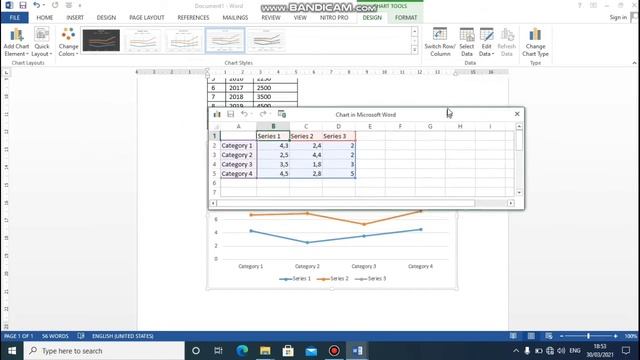Open Mail app from taskbar
The image size is (640, 360).
(311, 351)
